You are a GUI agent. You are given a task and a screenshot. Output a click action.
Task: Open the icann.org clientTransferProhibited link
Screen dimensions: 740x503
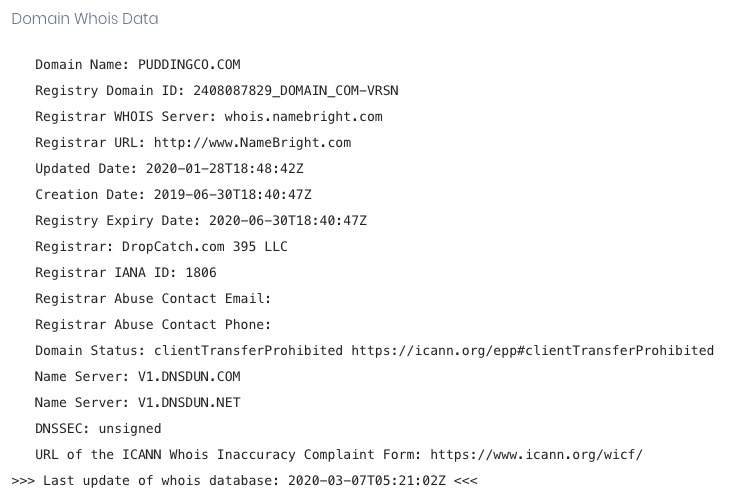click(532, 351)
